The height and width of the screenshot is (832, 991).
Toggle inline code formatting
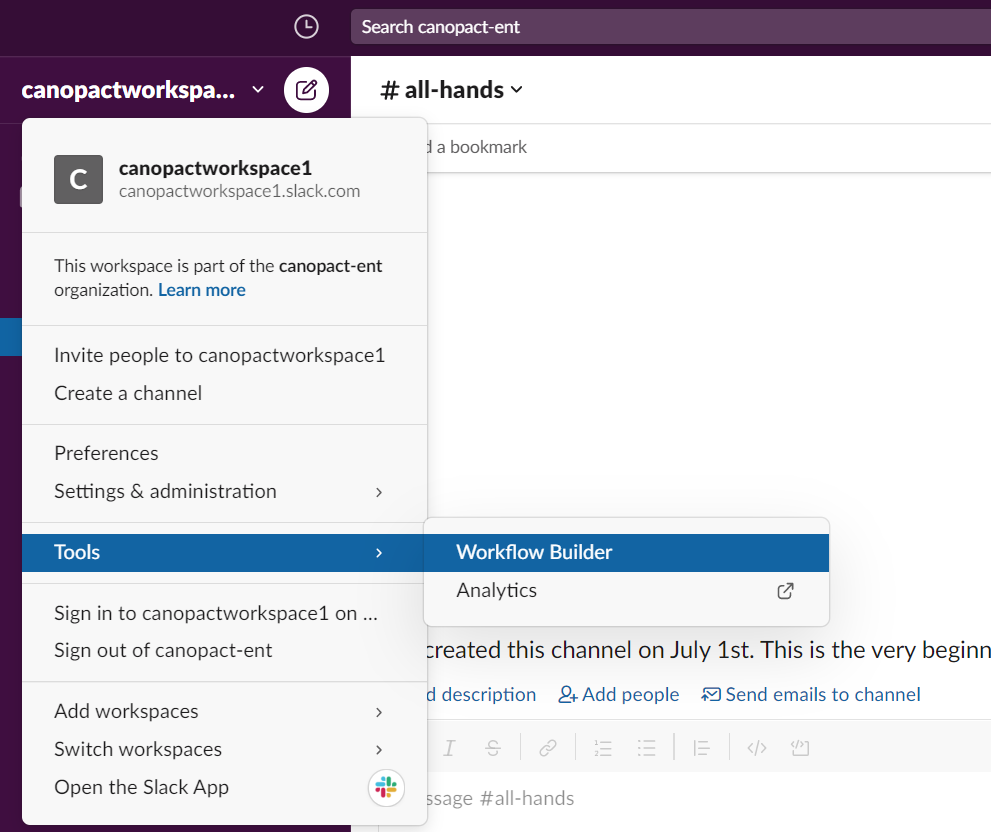757,748
